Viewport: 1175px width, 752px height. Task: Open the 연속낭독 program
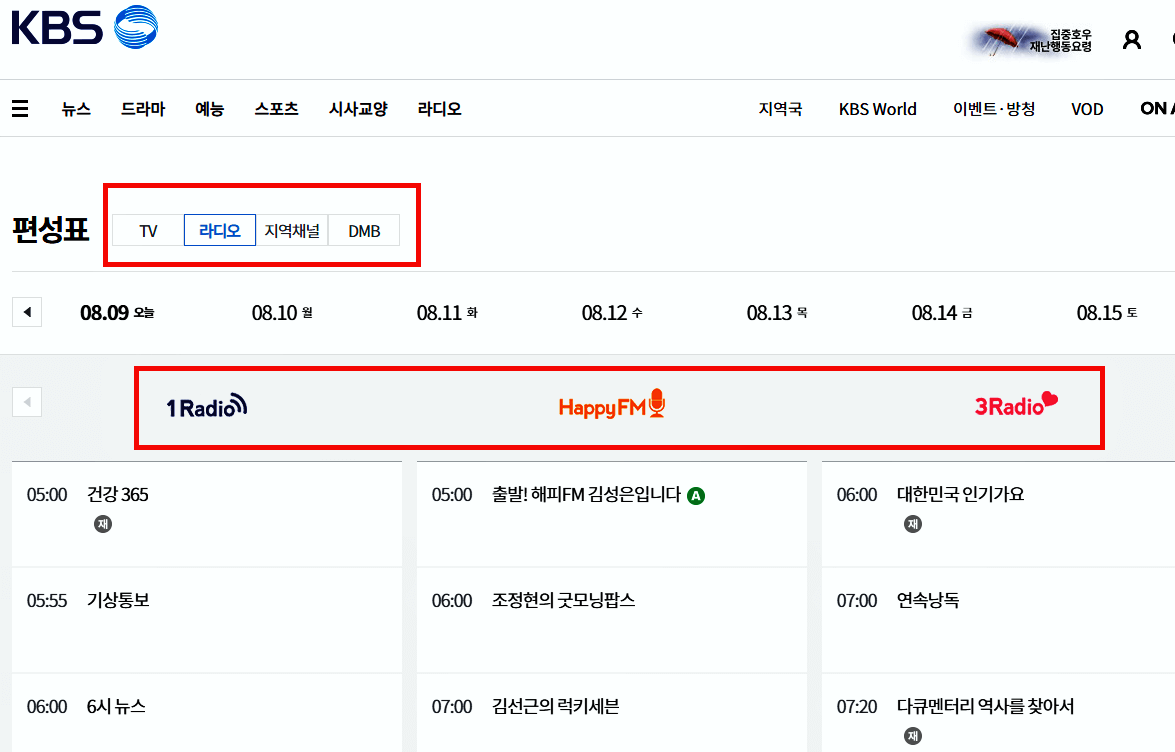click(928, 601)
